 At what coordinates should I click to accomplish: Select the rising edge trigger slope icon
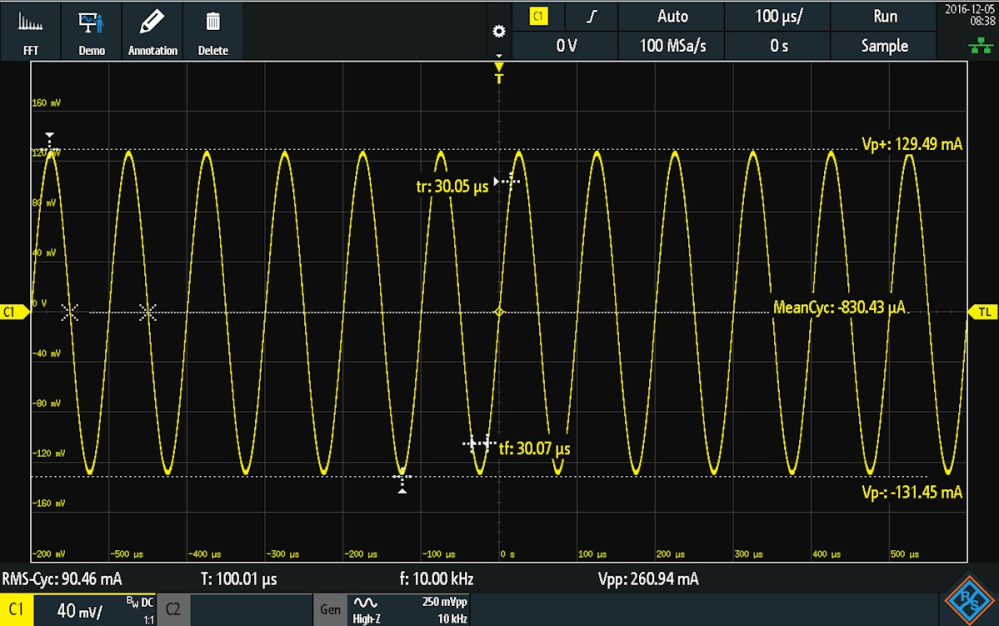(593, 16)
